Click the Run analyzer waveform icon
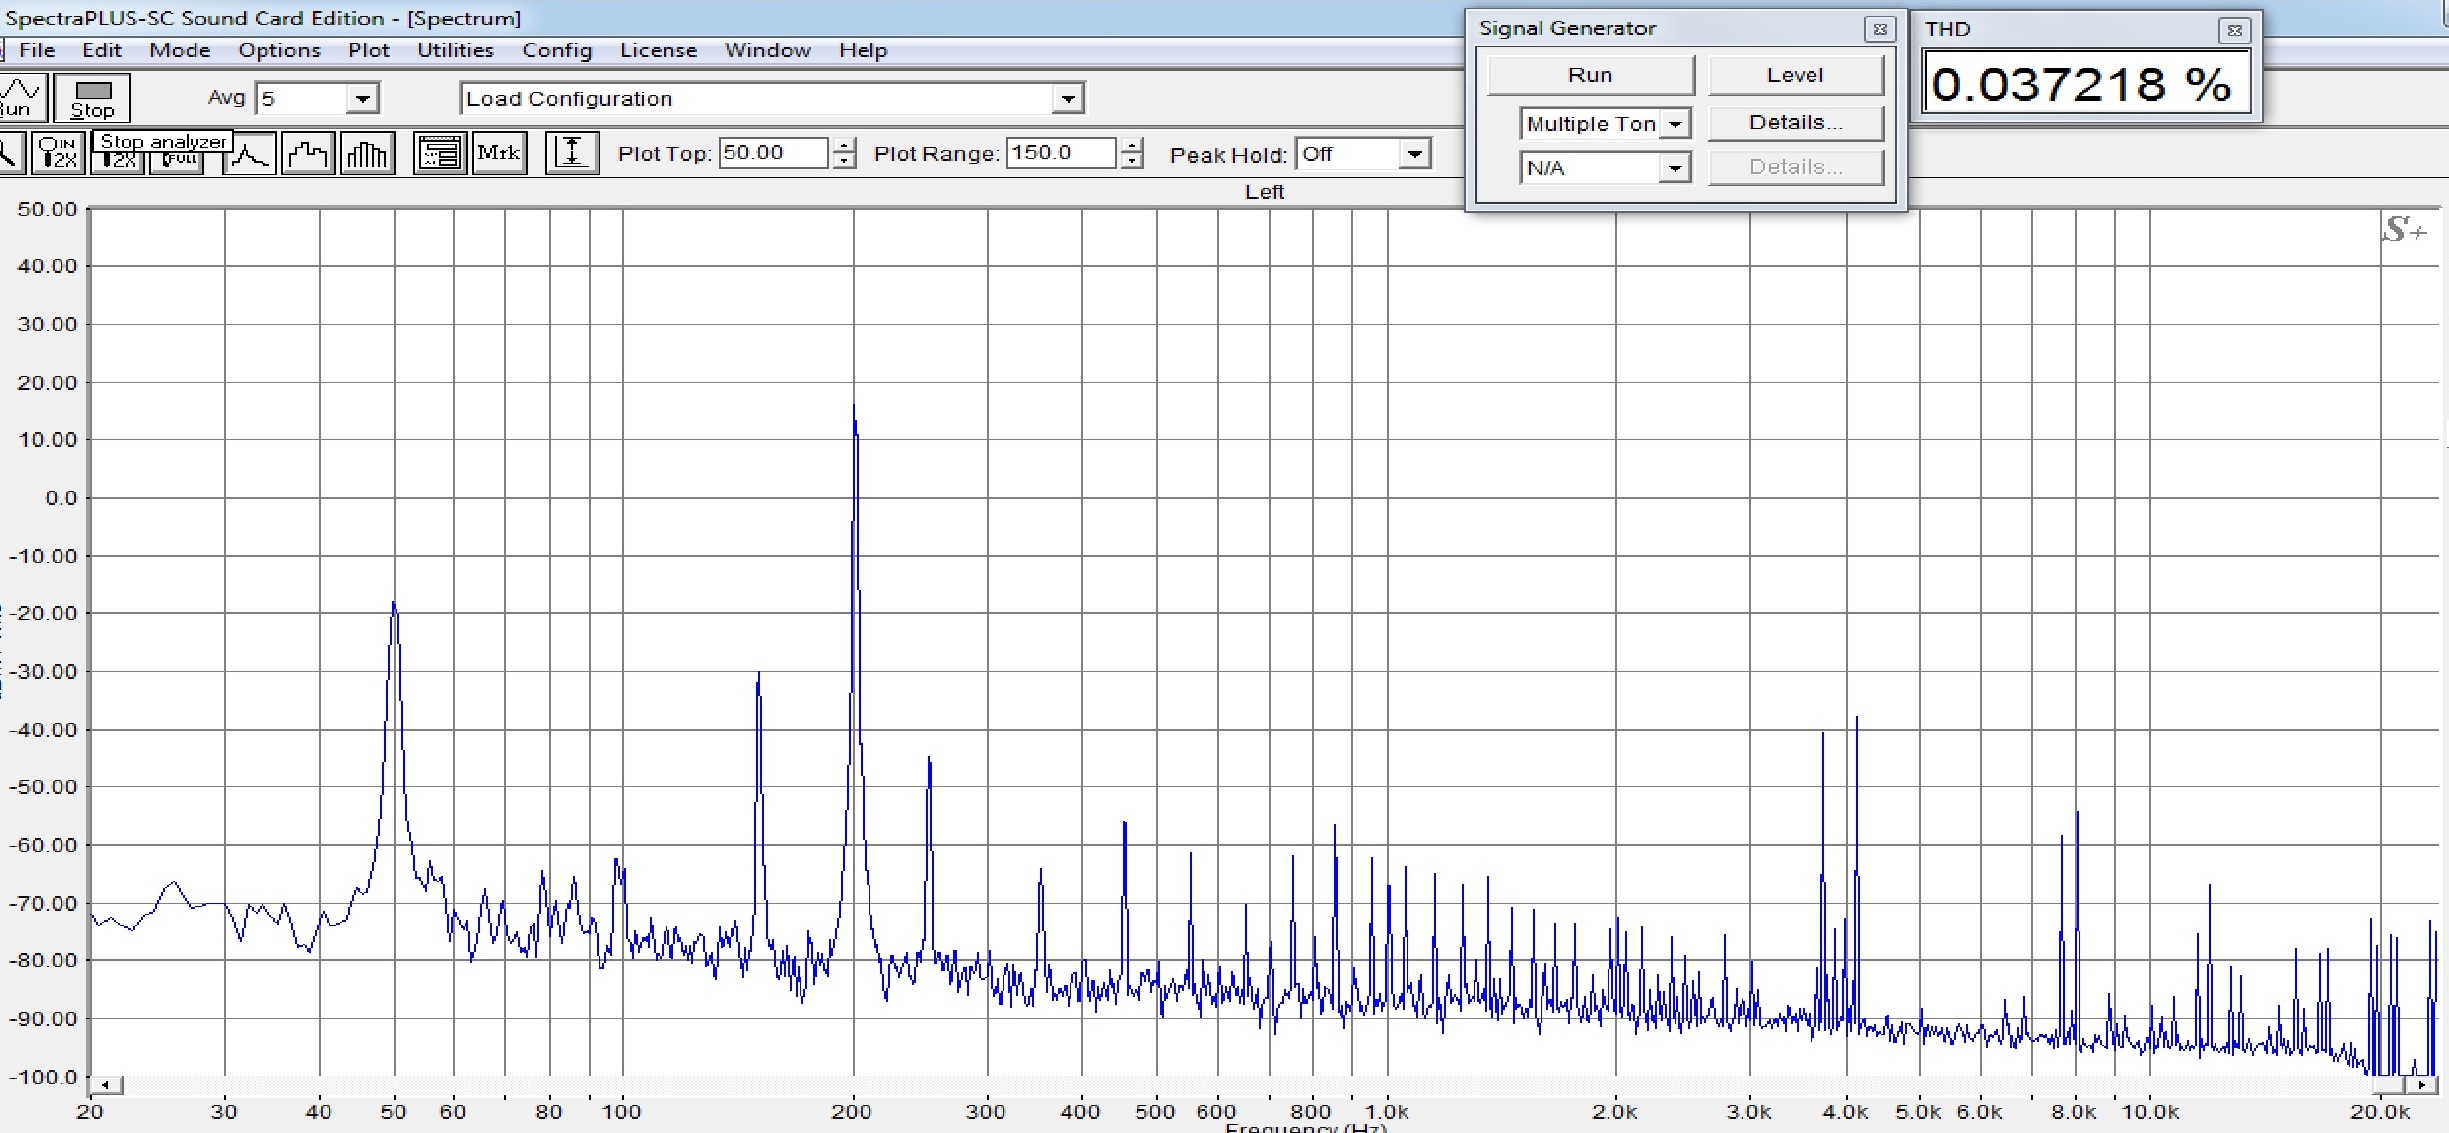Image resolution: width=2449 pixels, height=1133 pixels. click(x=20, y=98)
